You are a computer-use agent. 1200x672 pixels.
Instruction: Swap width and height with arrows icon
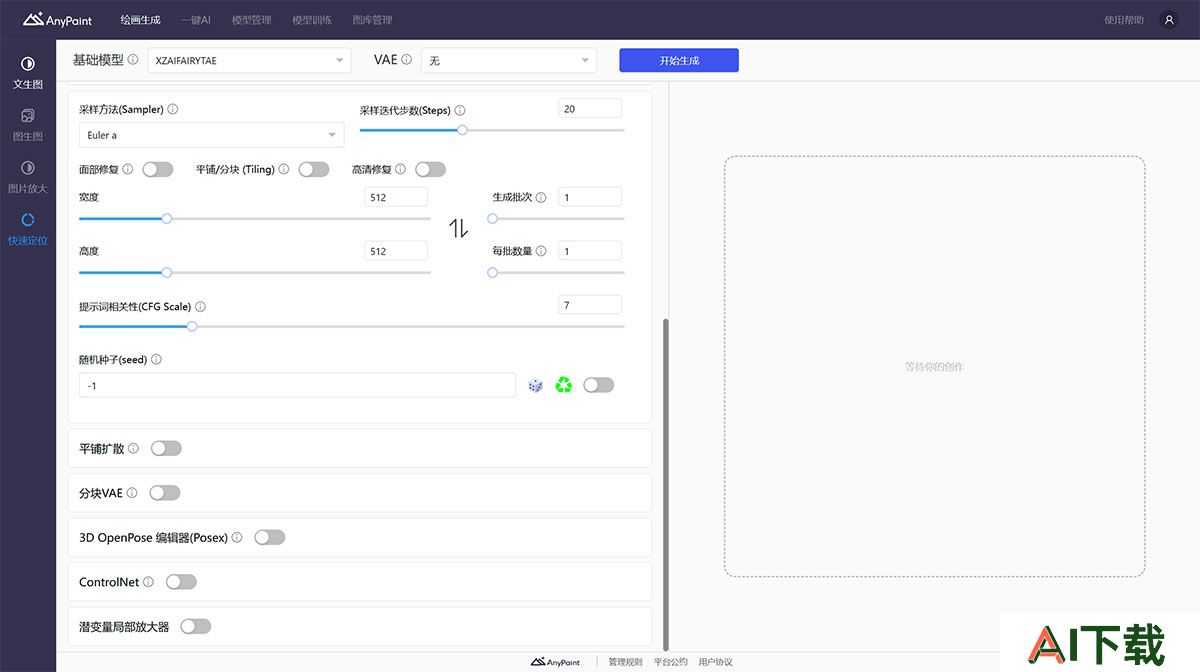pos(458,228)
